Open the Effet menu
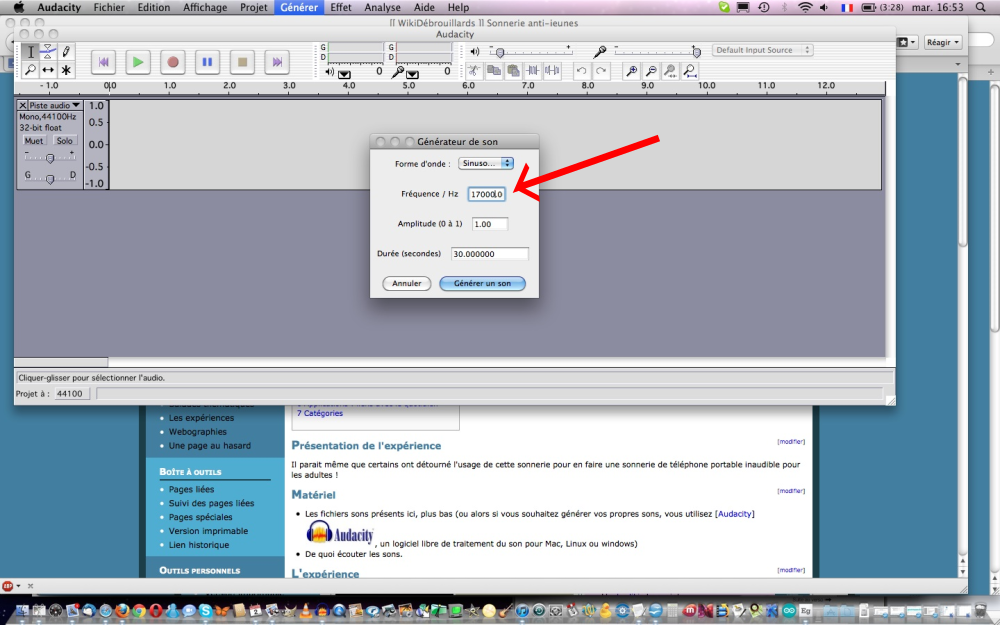Image resolution: width=1000 pixels, height=625 pixels. [x=340, y=7]
